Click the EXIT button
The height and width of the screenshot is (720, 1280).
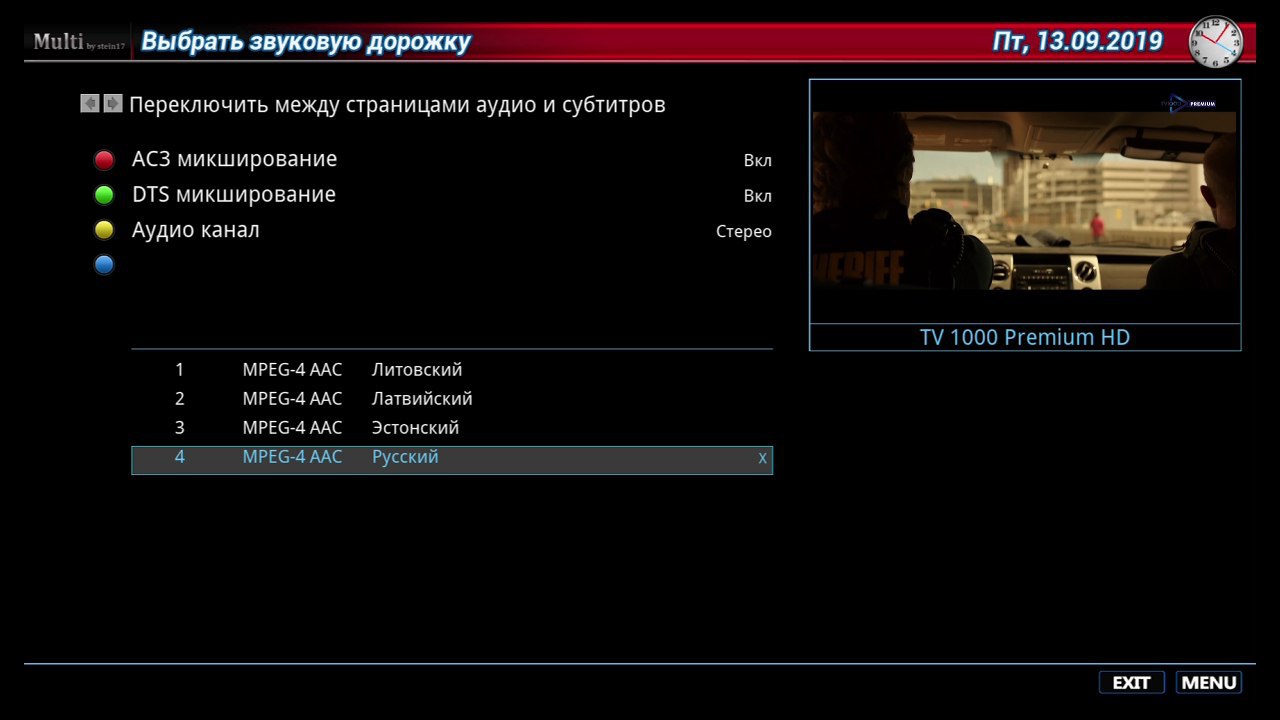point(1132,683)
